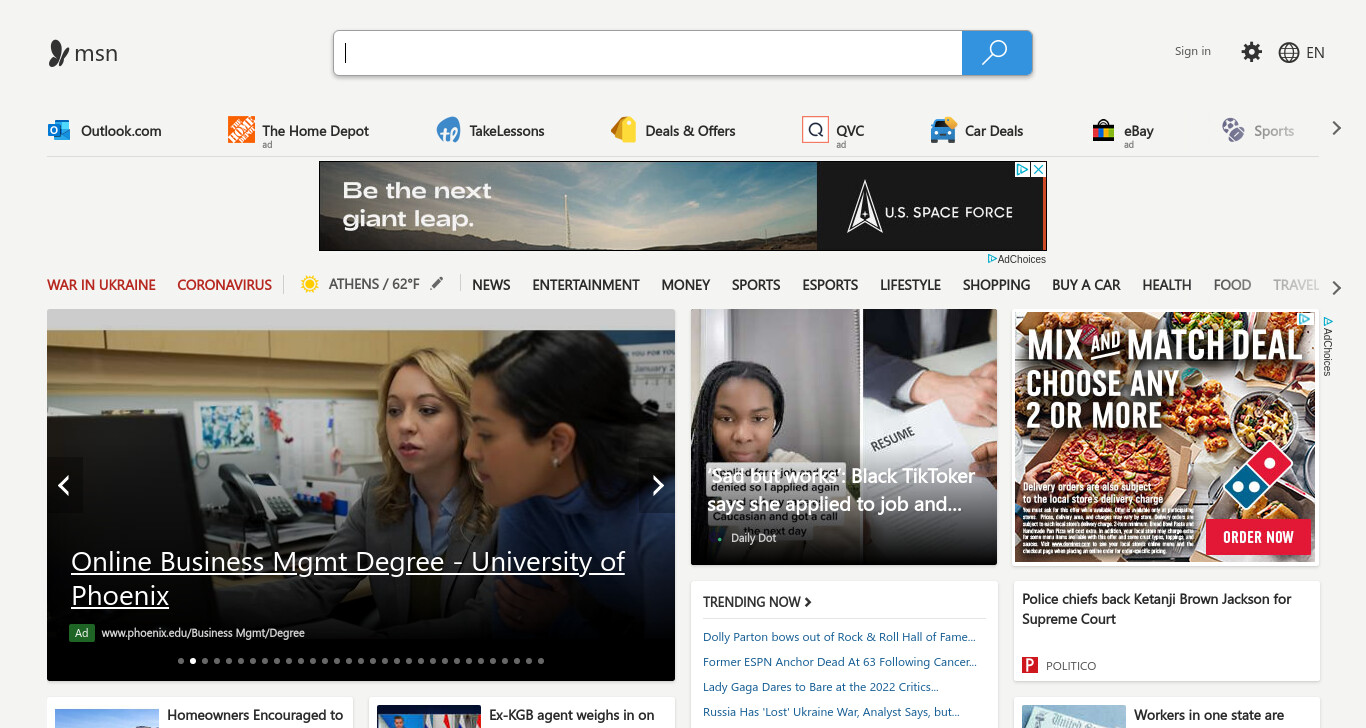The width and height of the screenshot is (1366, 728).
Task: Click the Sports ball icon
Action: point(1233,130)
